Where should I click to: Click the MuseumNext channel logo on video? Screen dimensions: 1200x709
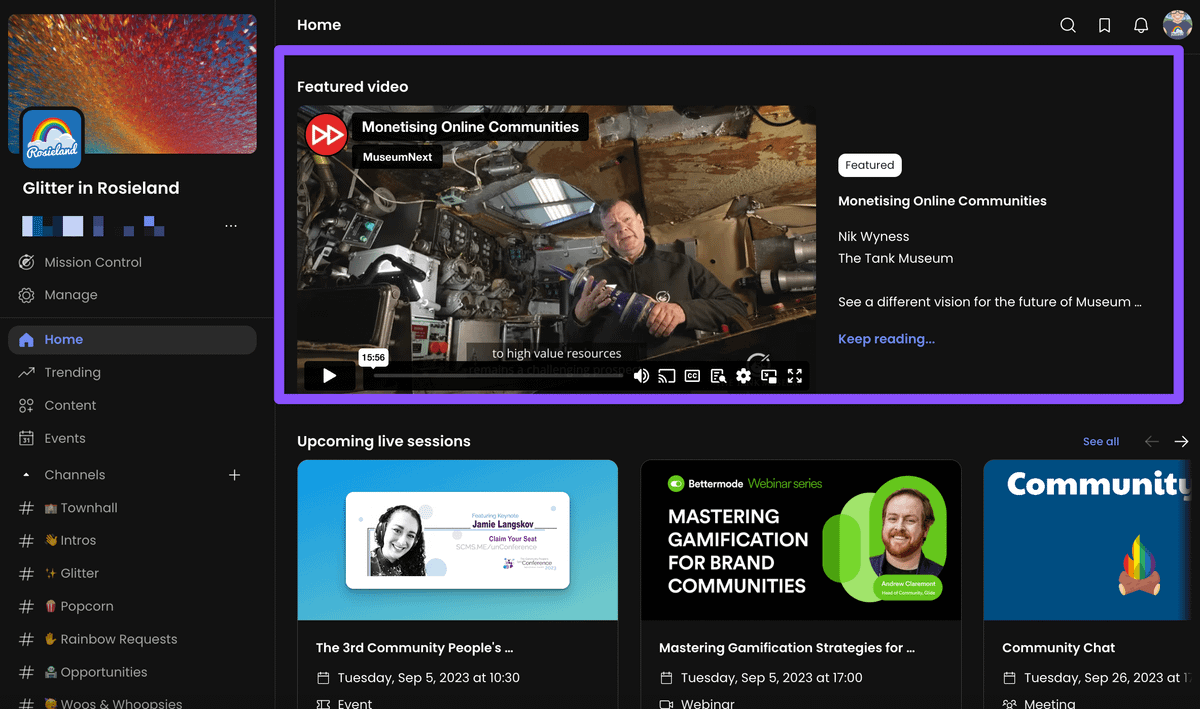[325, 134]
